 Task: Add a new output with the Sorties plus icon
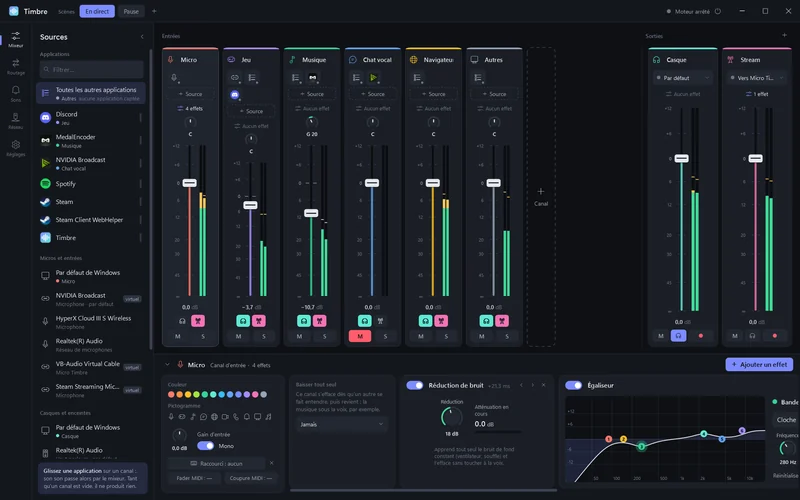click(x=784, y=35)
